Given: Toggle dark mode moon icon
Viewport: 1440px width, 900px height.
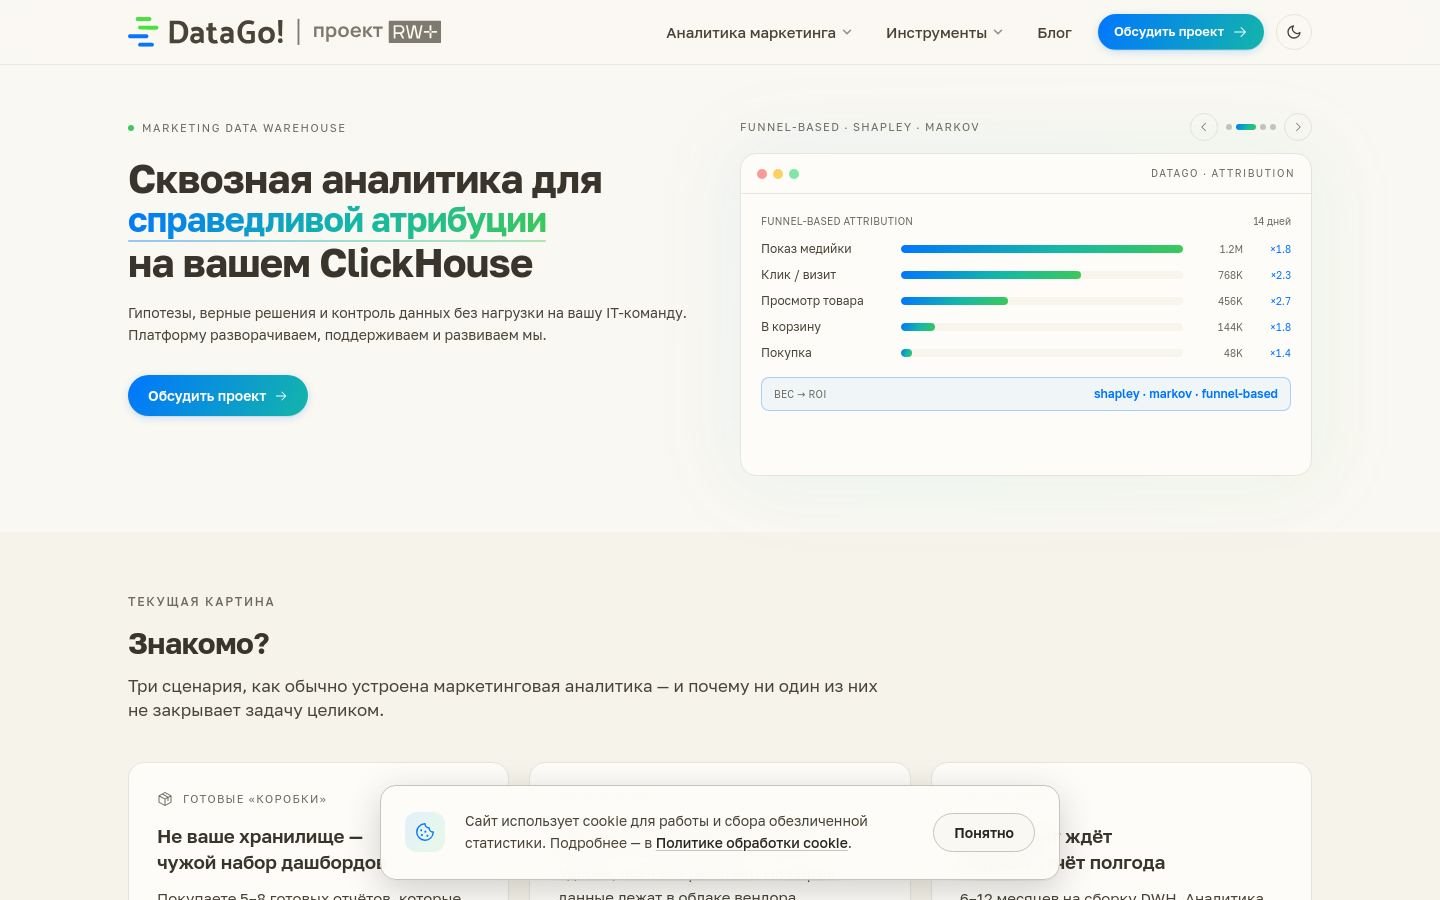Looking at the screenshot, I should (1294, 32).
